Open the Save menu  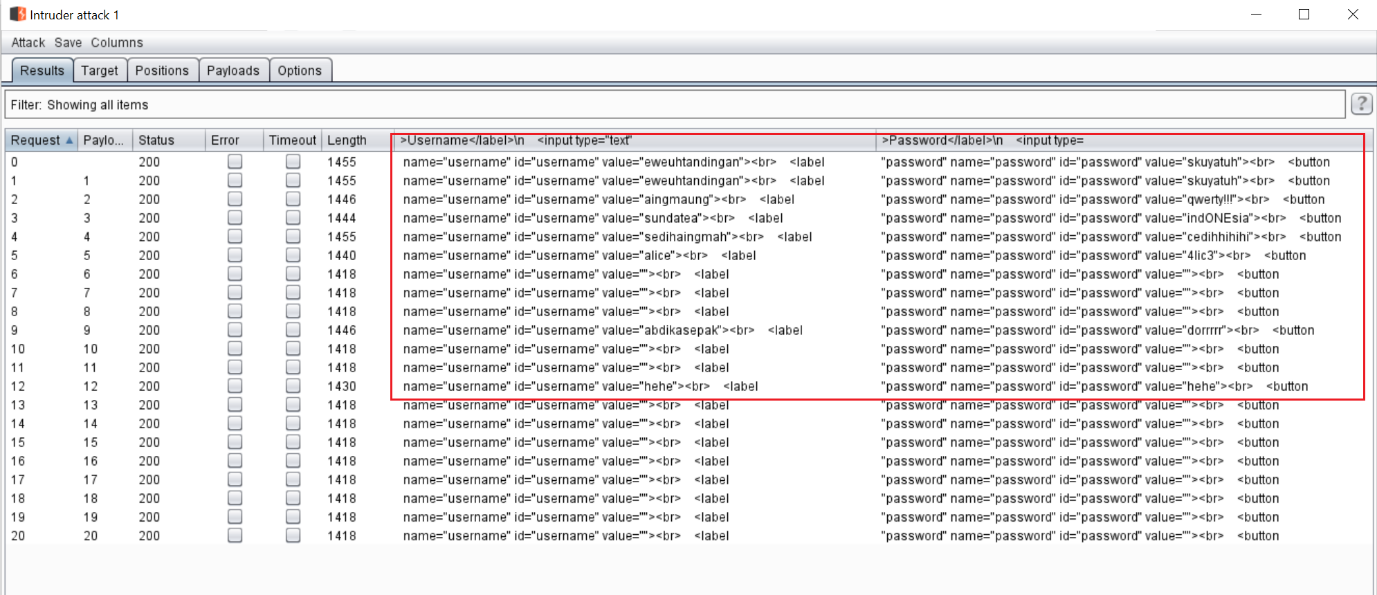click(x=68, y=43)
